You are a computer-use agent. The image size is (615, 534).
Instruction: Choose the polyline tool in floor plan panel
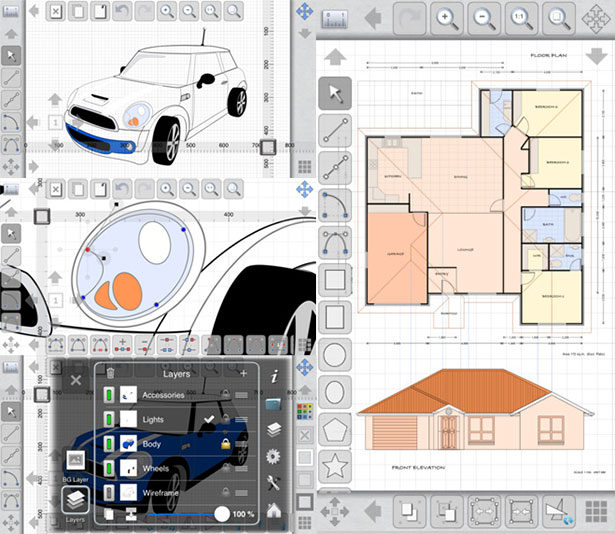[335, 168]
